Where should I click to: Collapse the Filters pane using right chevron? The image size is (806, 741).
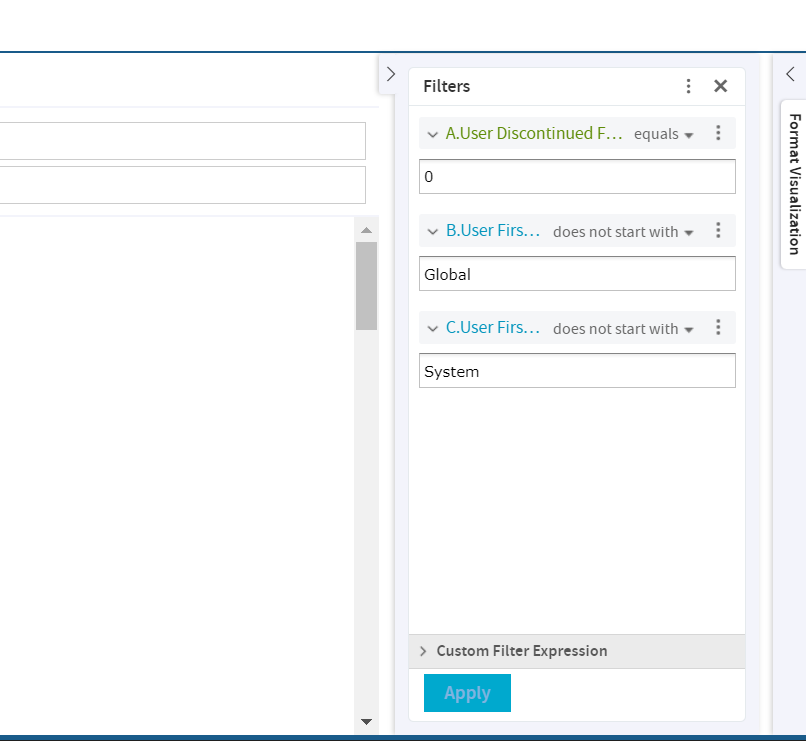(391, 75)
